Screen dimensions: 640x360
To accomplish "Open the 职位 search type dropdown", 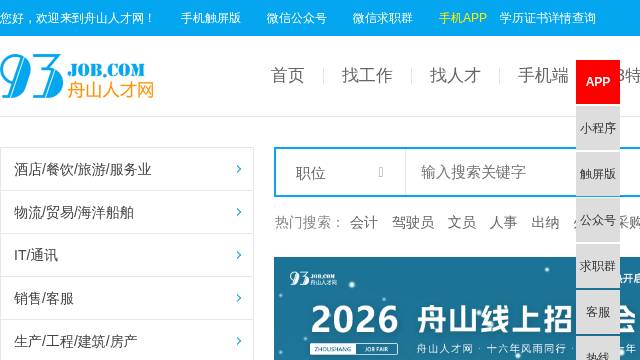I will pyautogui.click(x=340, y=172).
